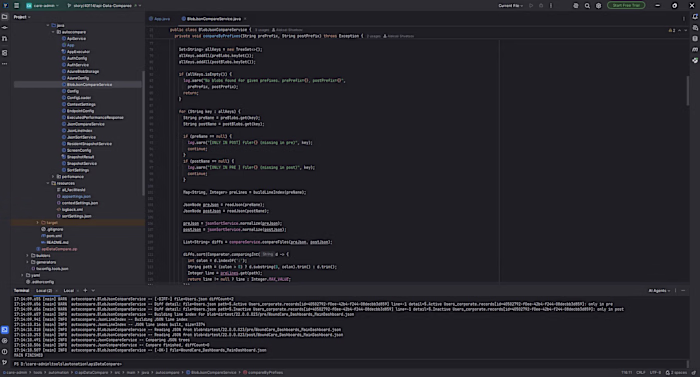This screenshot has height=377, width=700.
Task: Select ApiService class in tree
Action: (x=76, y=38)
